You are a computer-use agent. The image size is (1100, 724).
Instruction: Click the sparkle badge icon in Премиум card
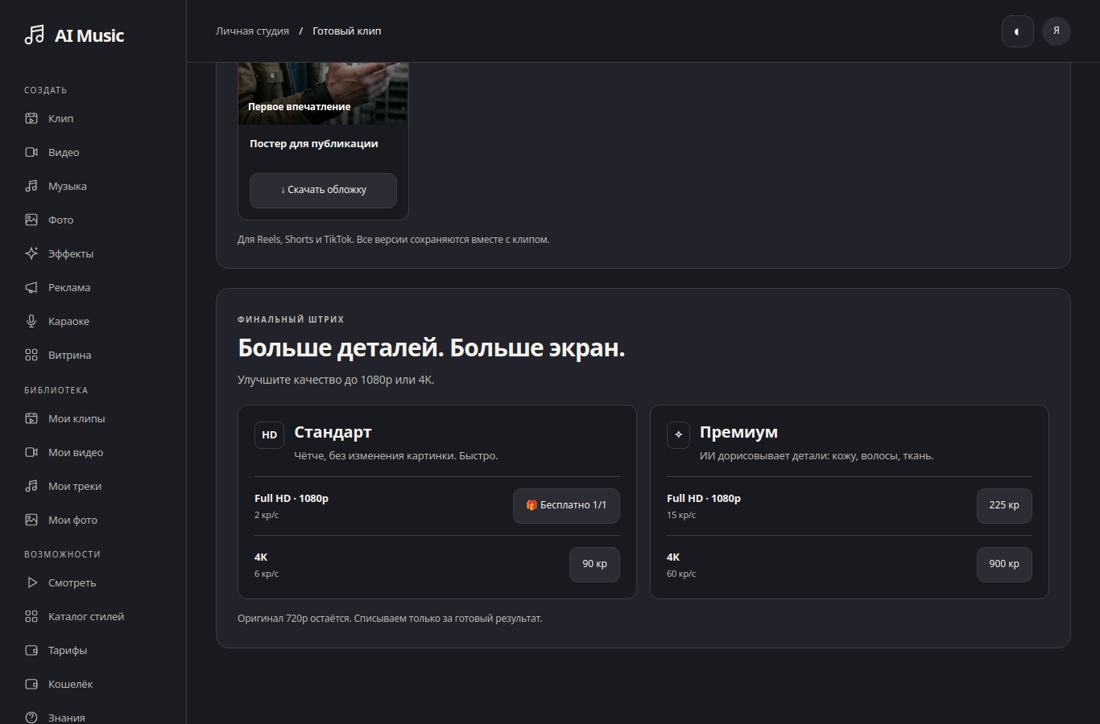click(x=678, y=435)
